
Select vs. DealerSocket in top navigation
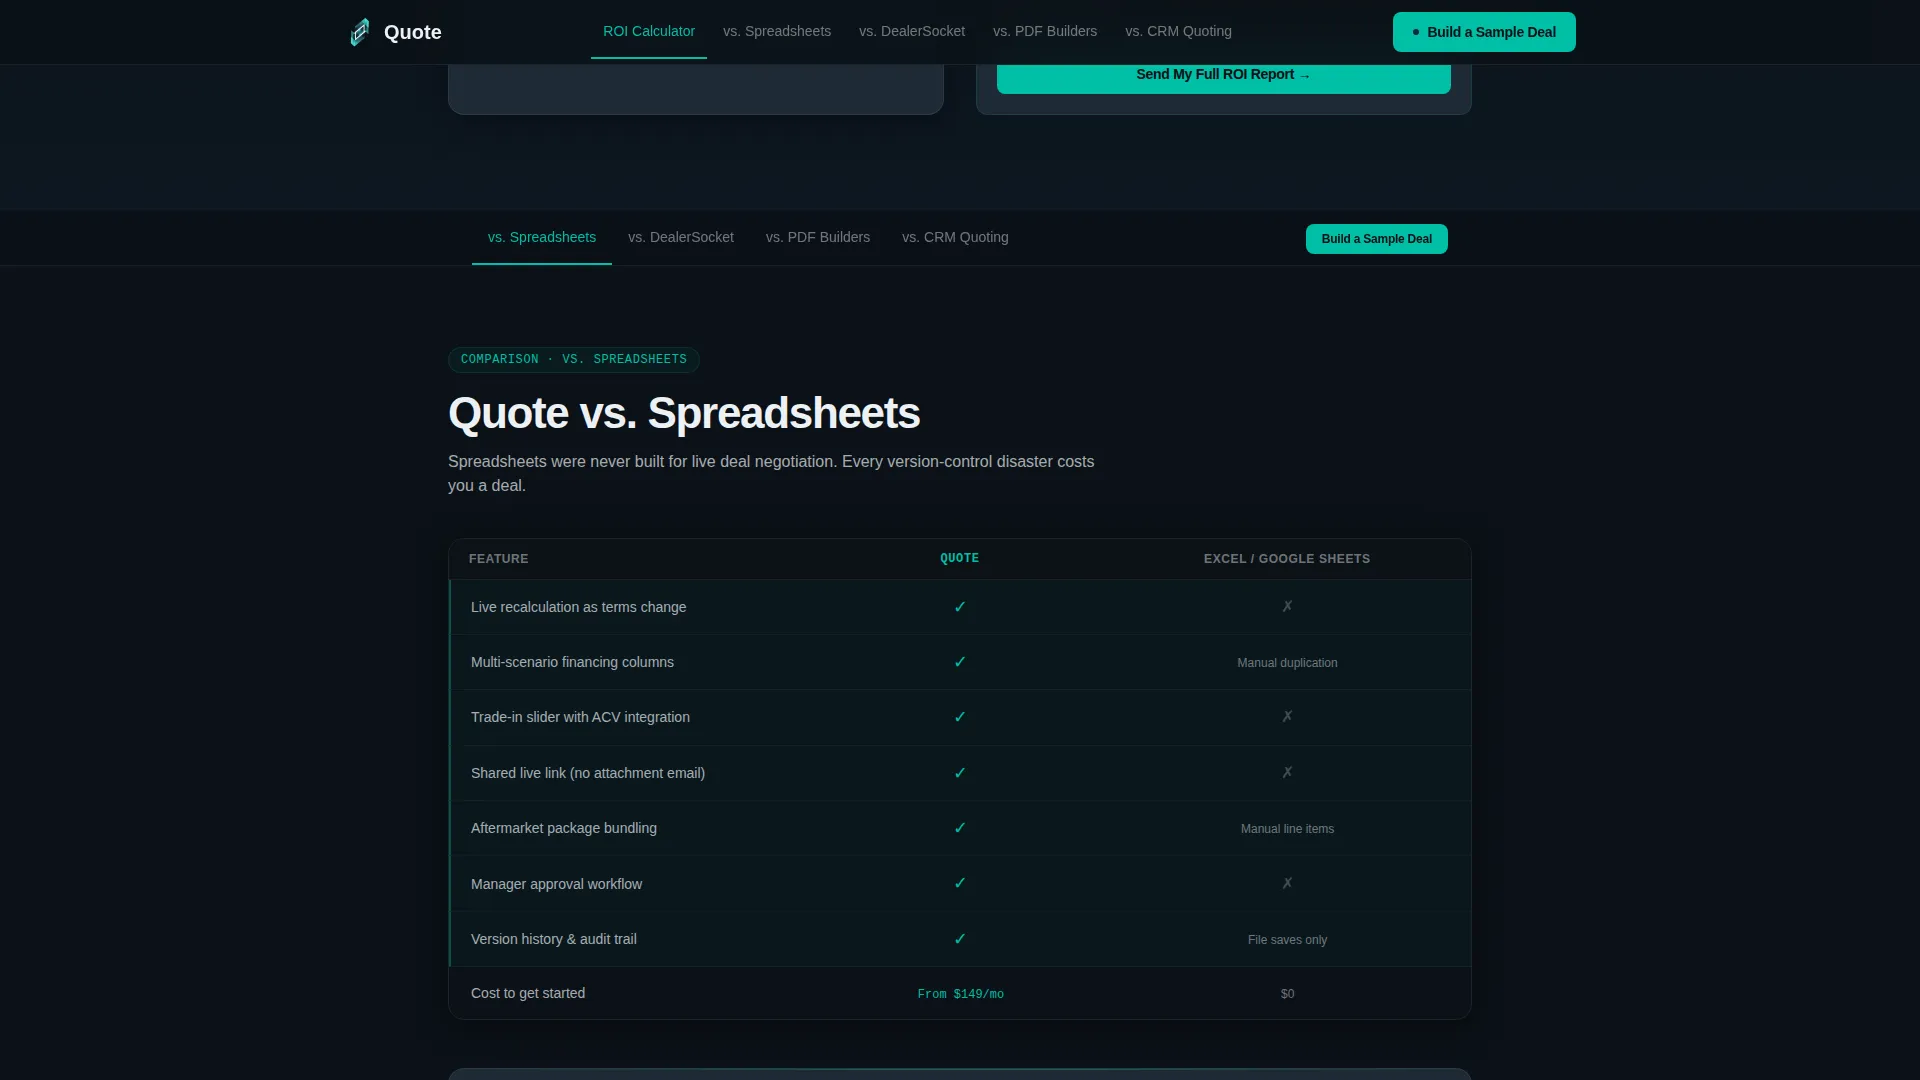[x=912, y=32]
